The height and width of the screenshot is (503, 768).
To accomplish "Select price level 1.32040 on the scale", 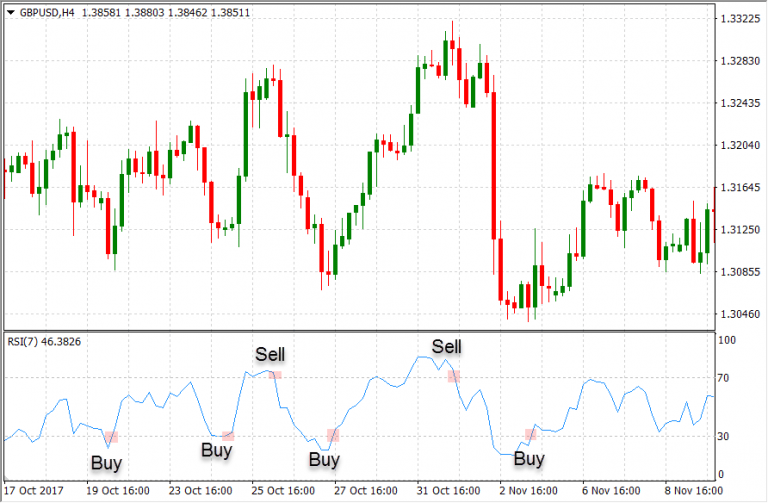I will (x=740, y=145).
